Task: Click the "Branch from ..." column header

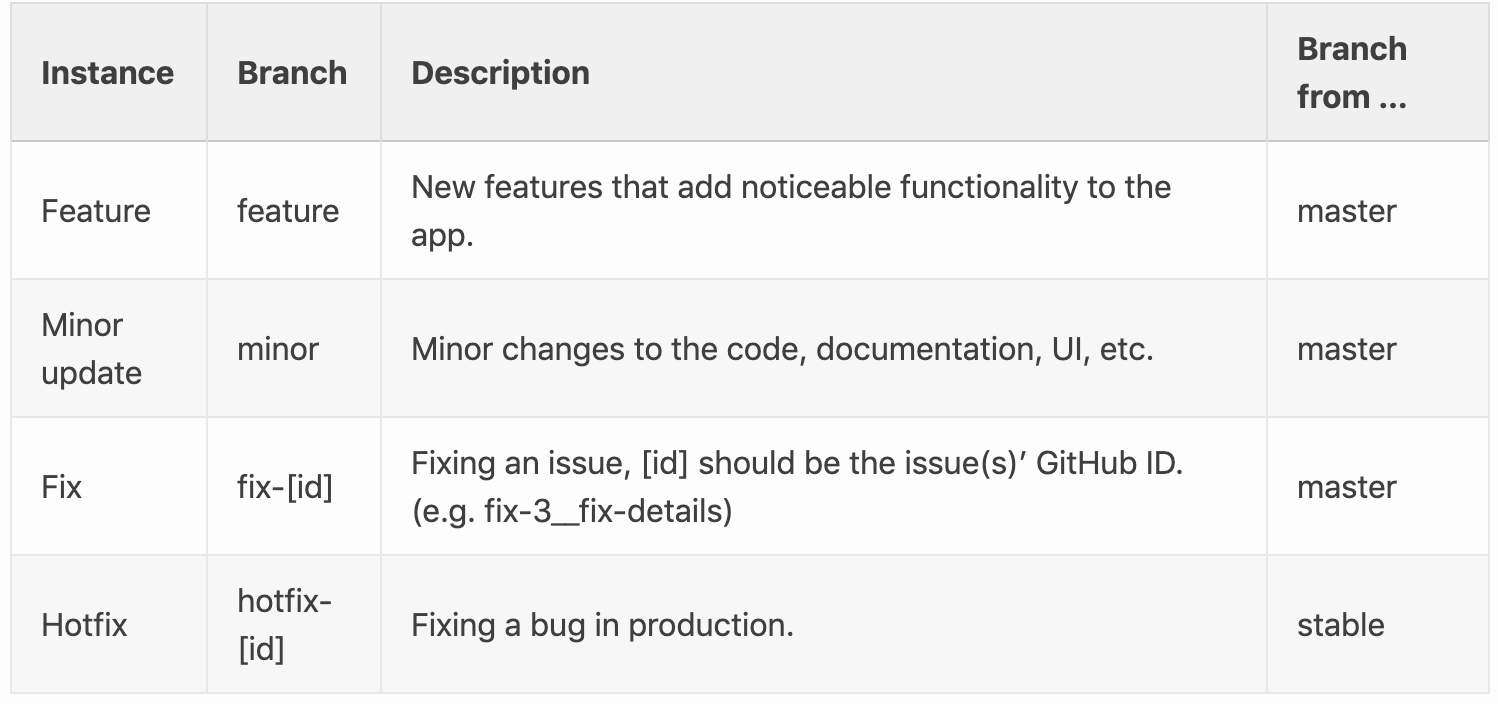Action: 1351,73
